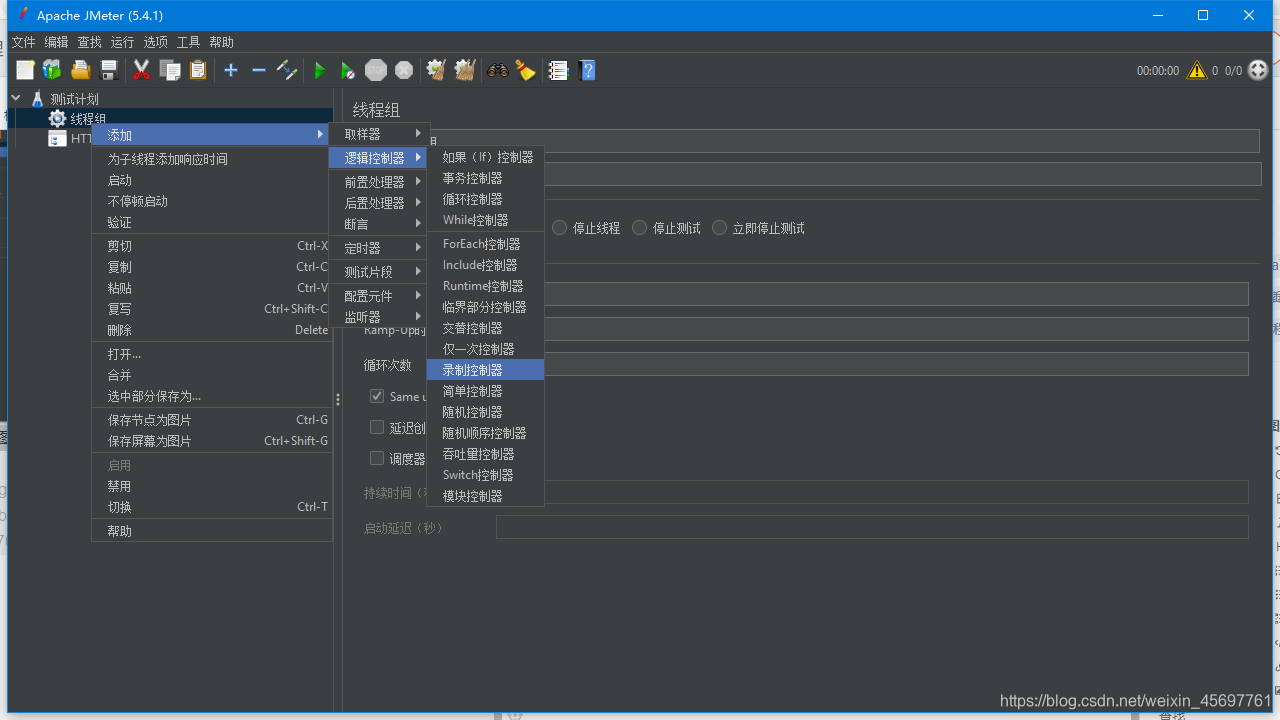Click the warning triangle log icon

pyautogui.click(x=1197, y=70)
